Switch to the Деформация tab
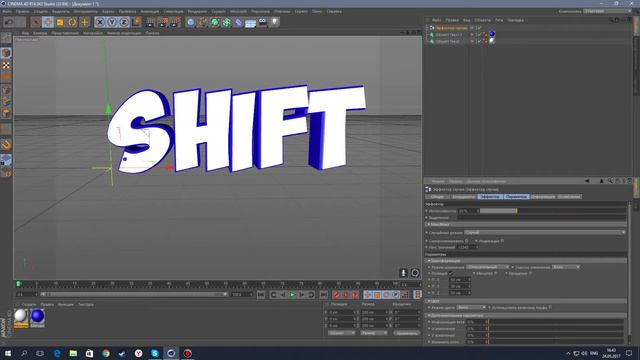 pyautogui.click(x=543, y=197)
